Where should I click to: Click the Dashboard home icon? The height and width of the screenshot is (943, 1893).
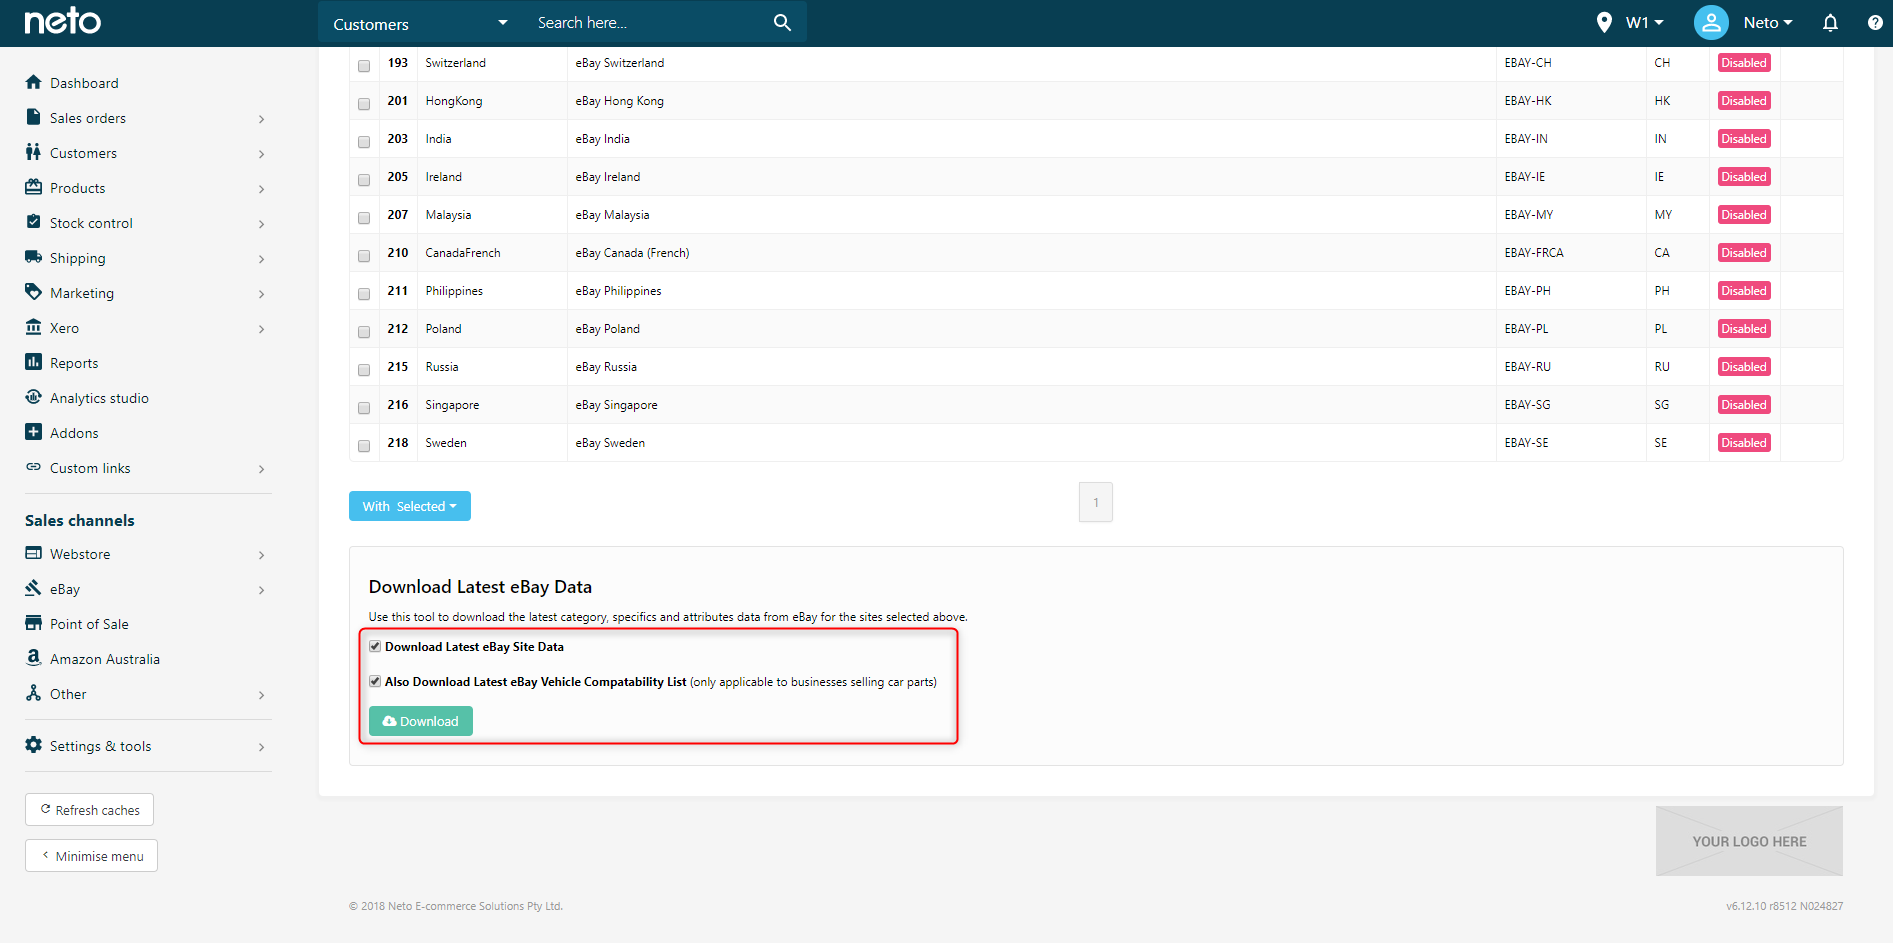coord(33,82)
